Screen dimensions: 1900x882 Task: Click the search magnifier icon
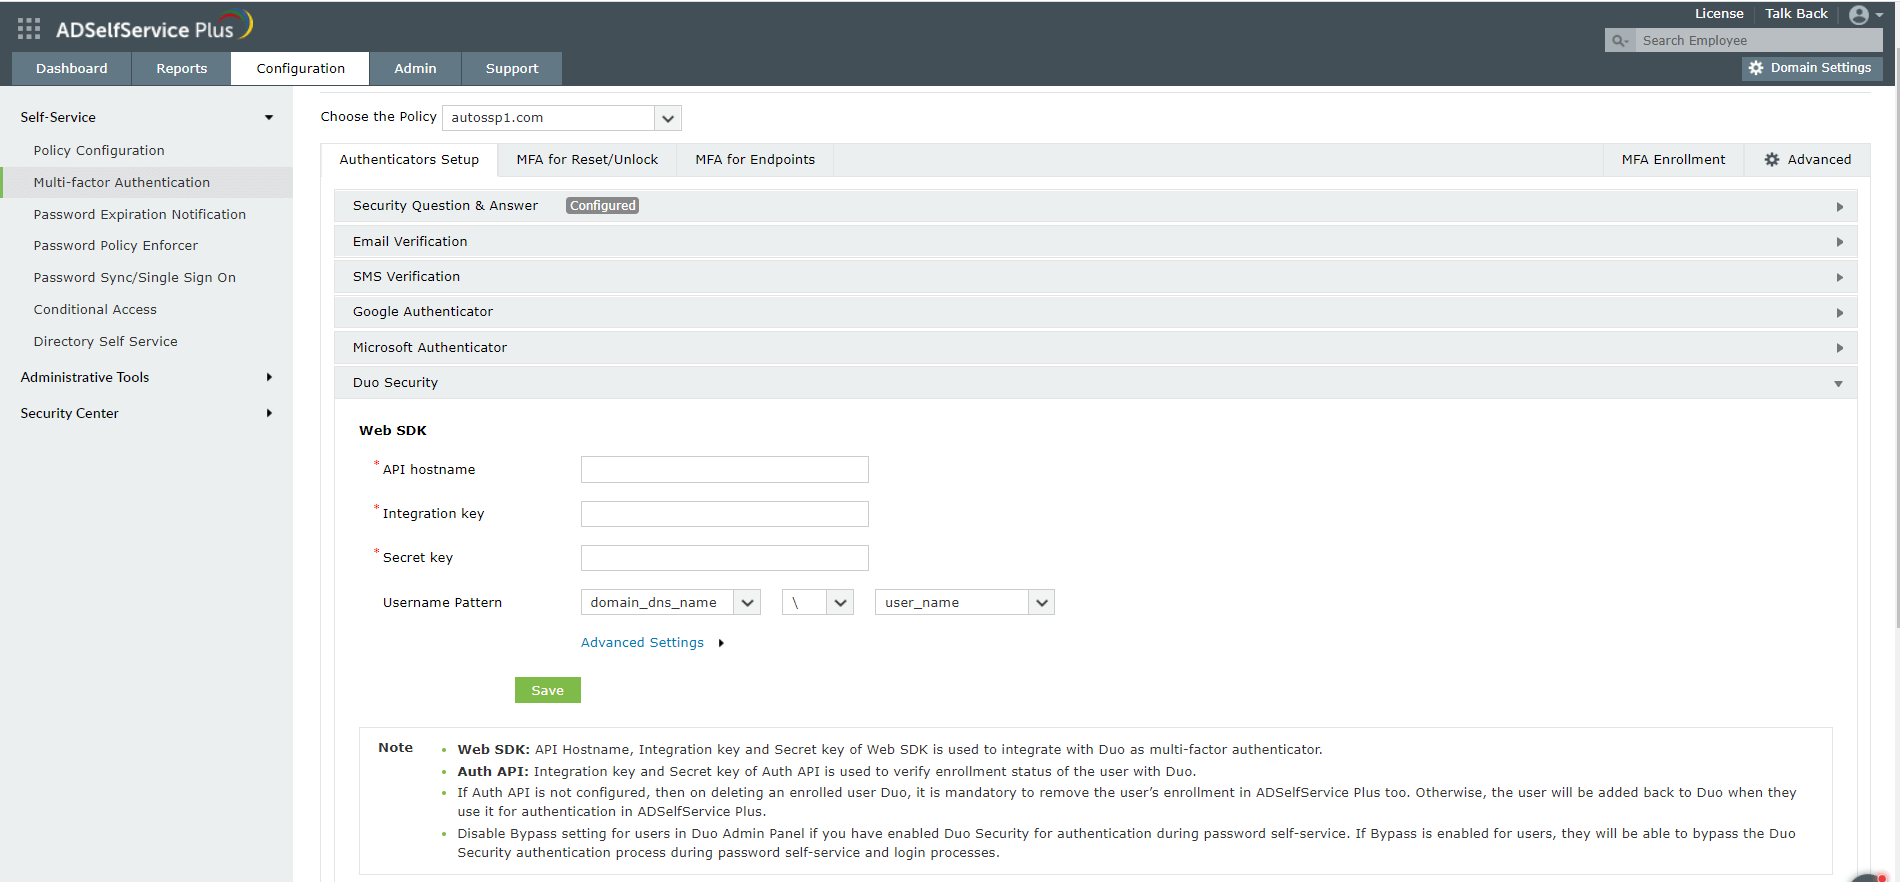tap(1619, 40)
